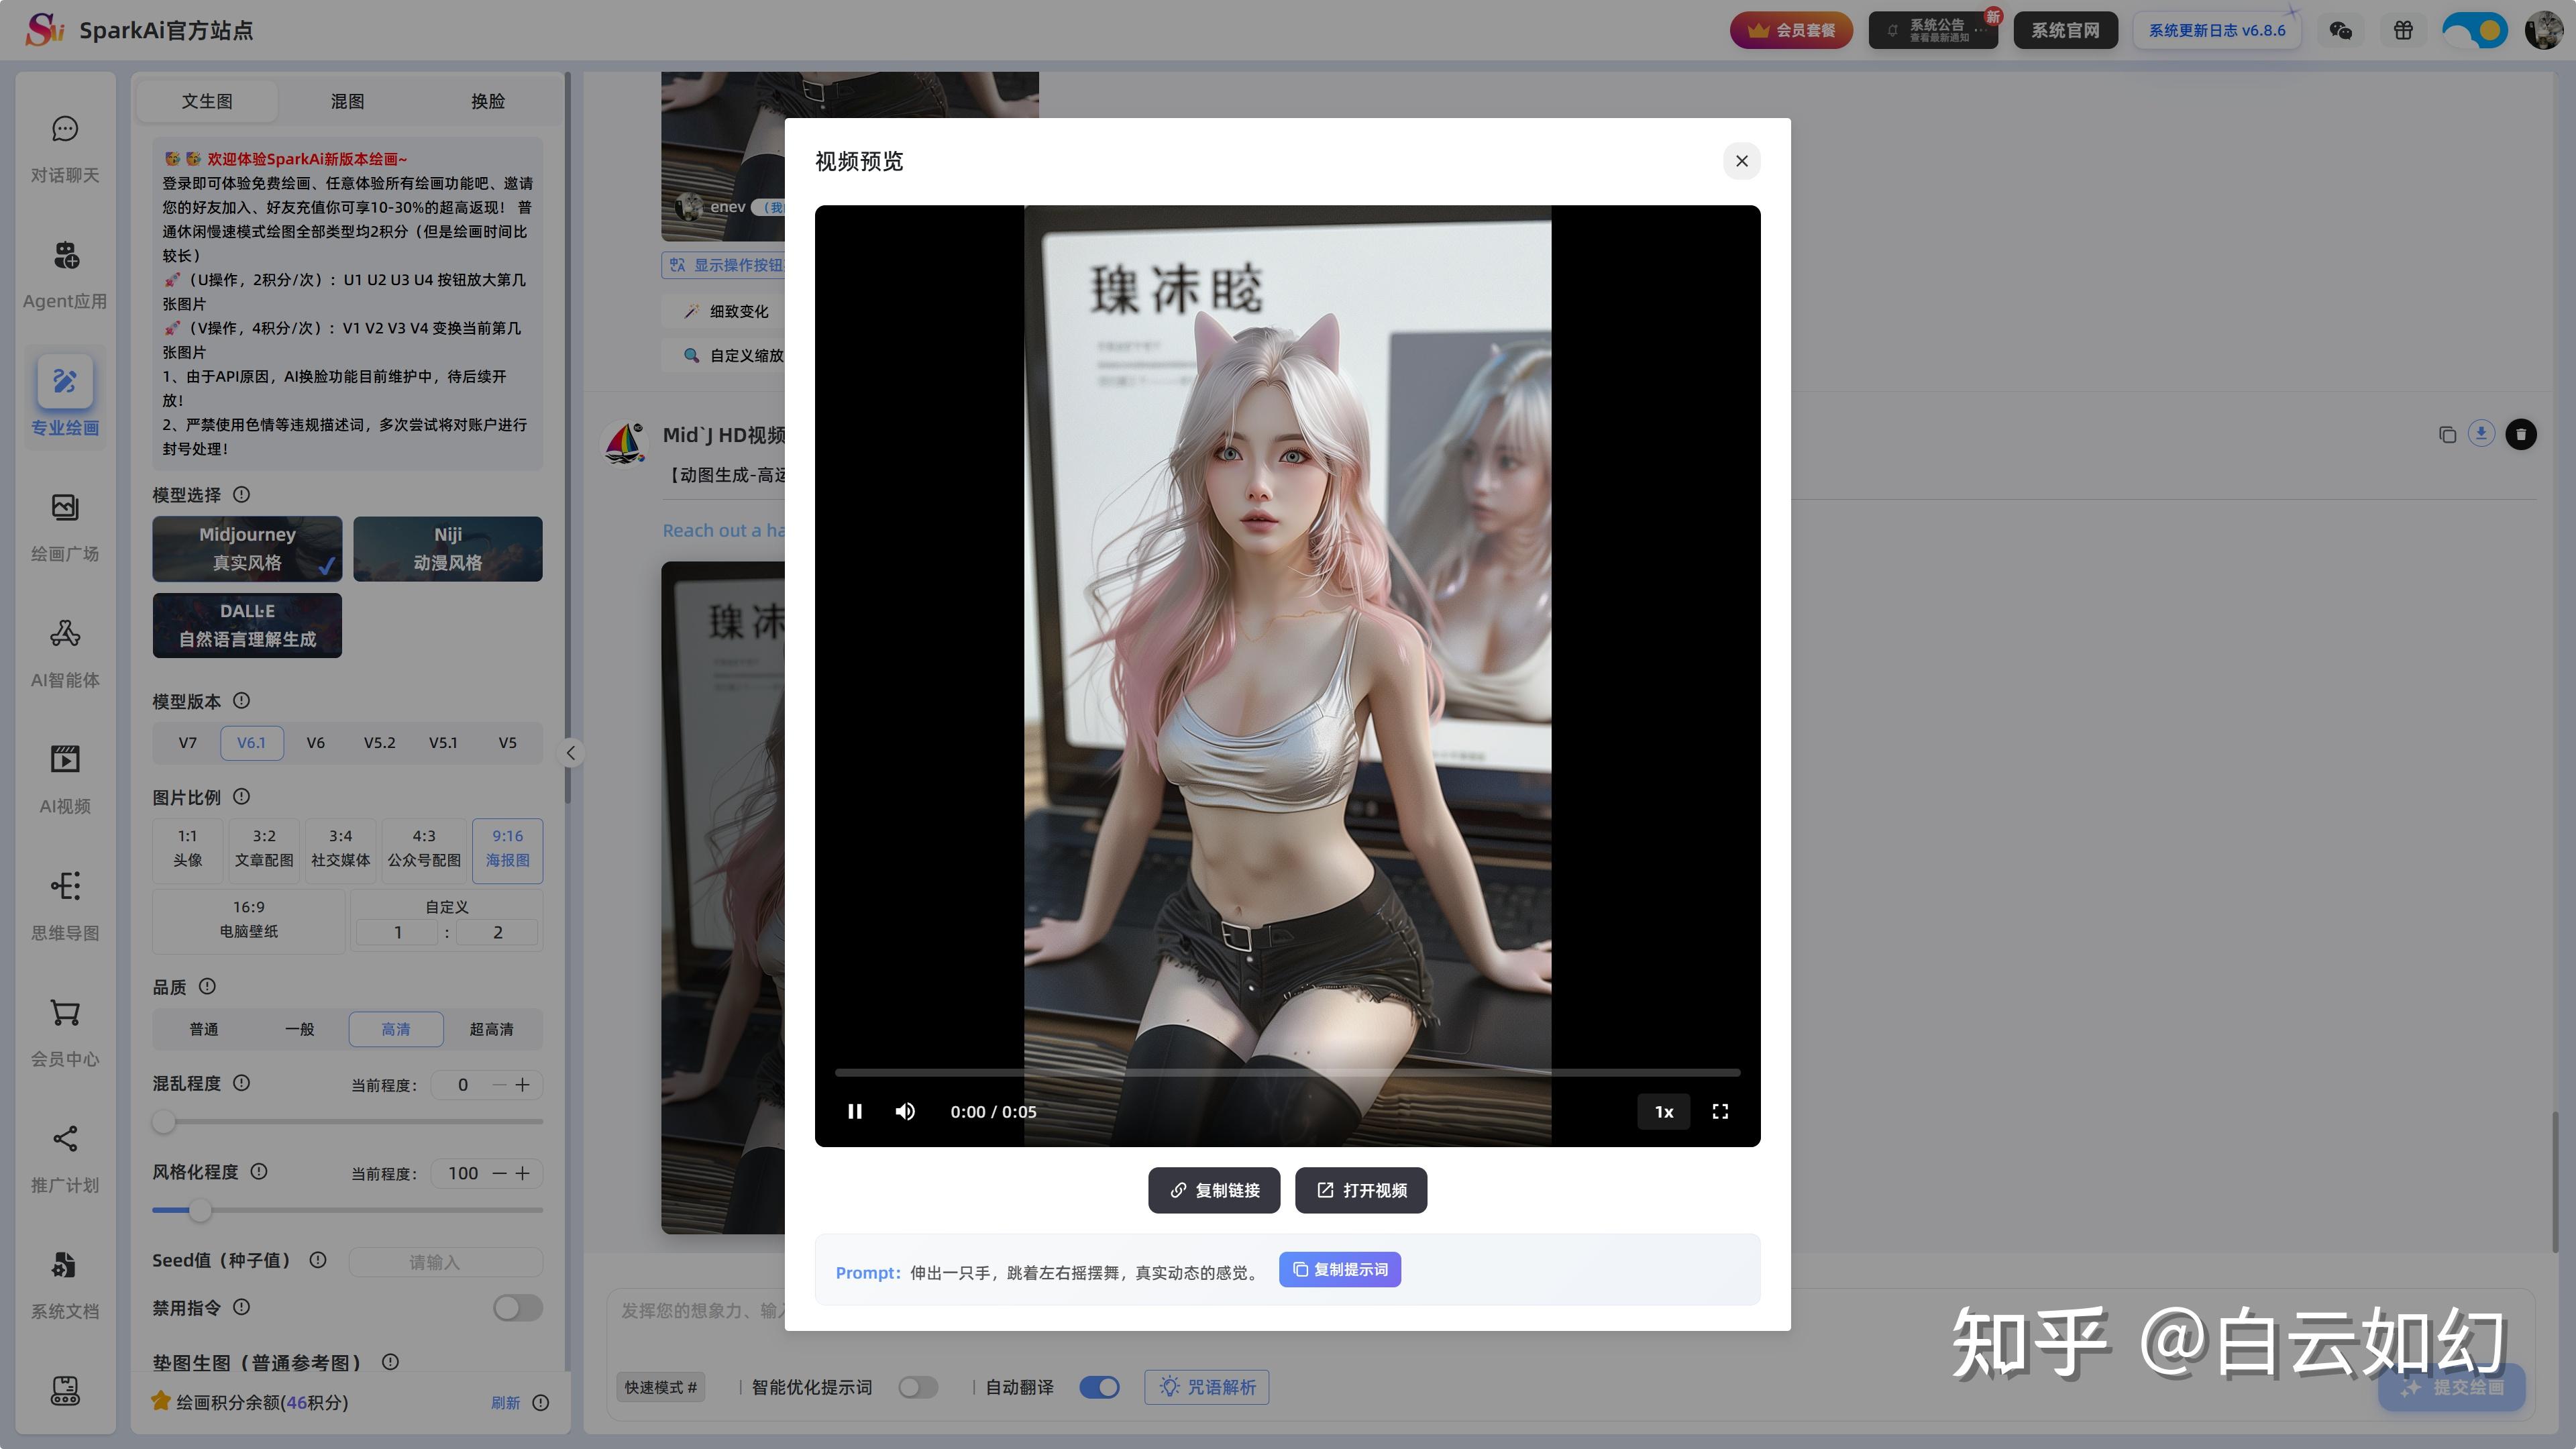Open the 快速模式 mode selector
This screenshot has height=1449, width=2576.
point(660,1387)
